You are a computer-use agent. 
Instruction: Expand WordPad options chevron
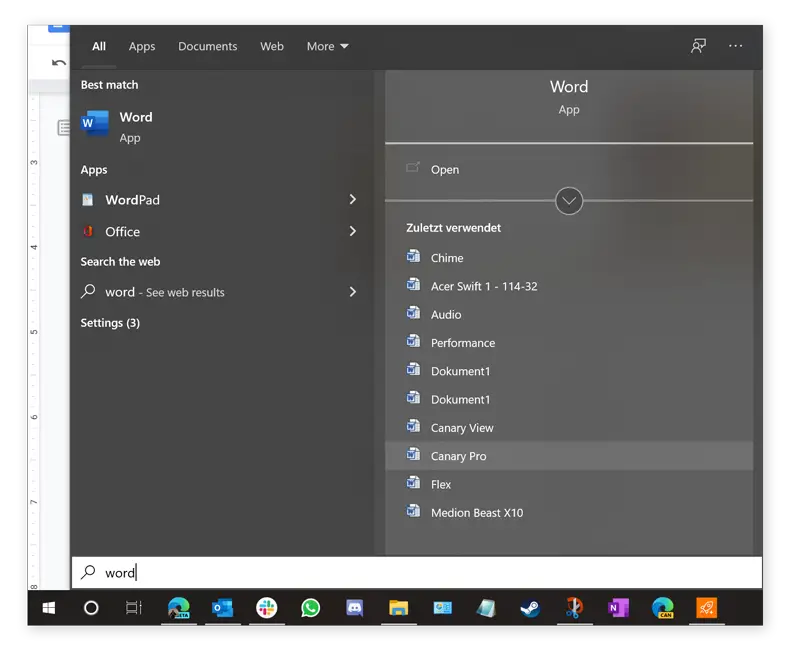(353, 200)
